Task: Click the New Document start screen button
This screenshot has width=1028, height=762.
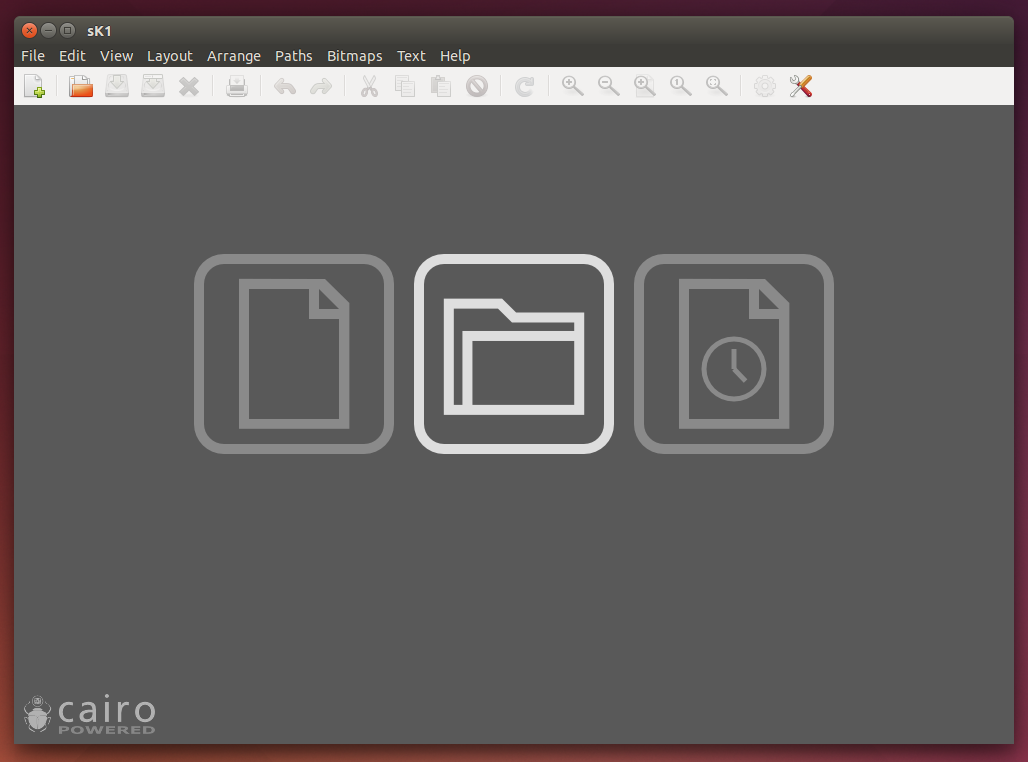Action: (x=293, y=353)
